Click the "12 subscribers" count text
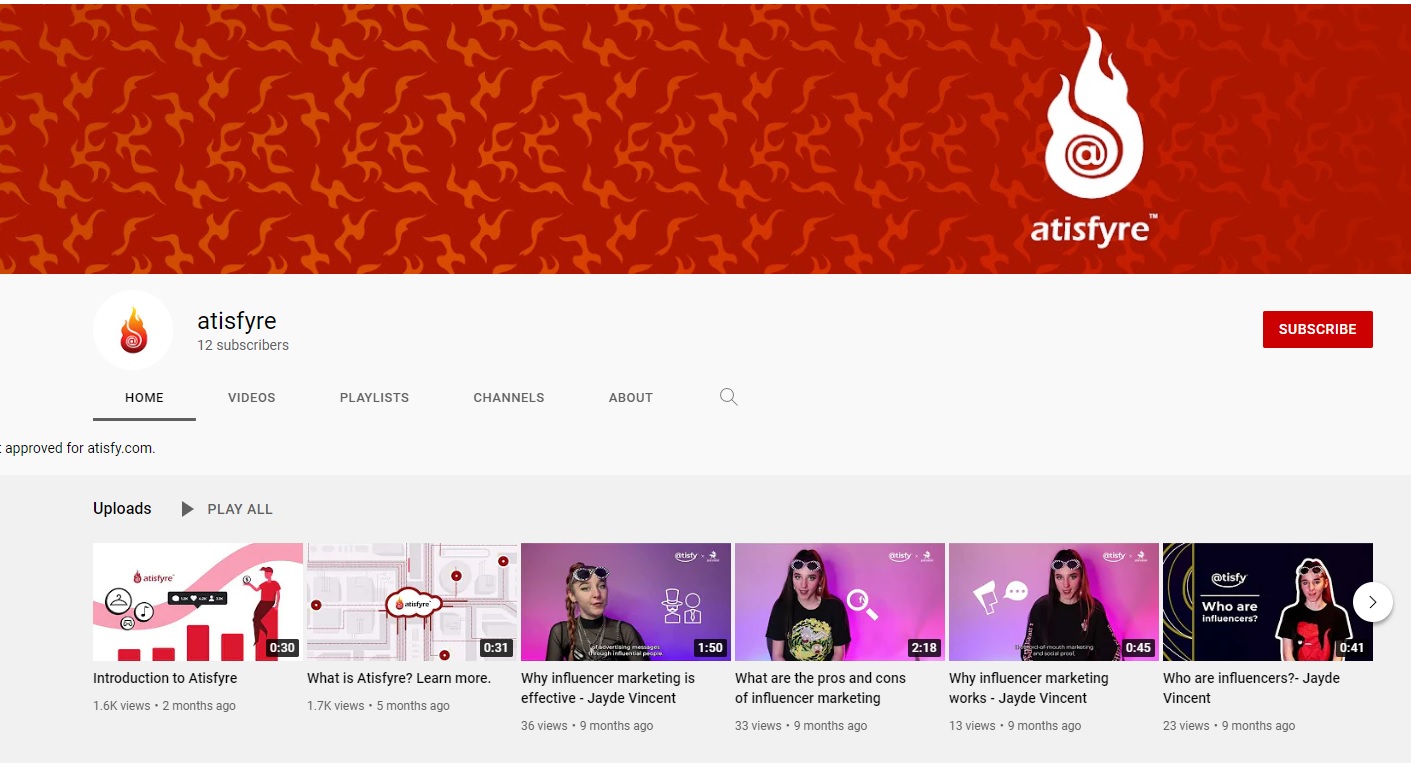This screenshot has height=763, width=1411. click(243, 345)
